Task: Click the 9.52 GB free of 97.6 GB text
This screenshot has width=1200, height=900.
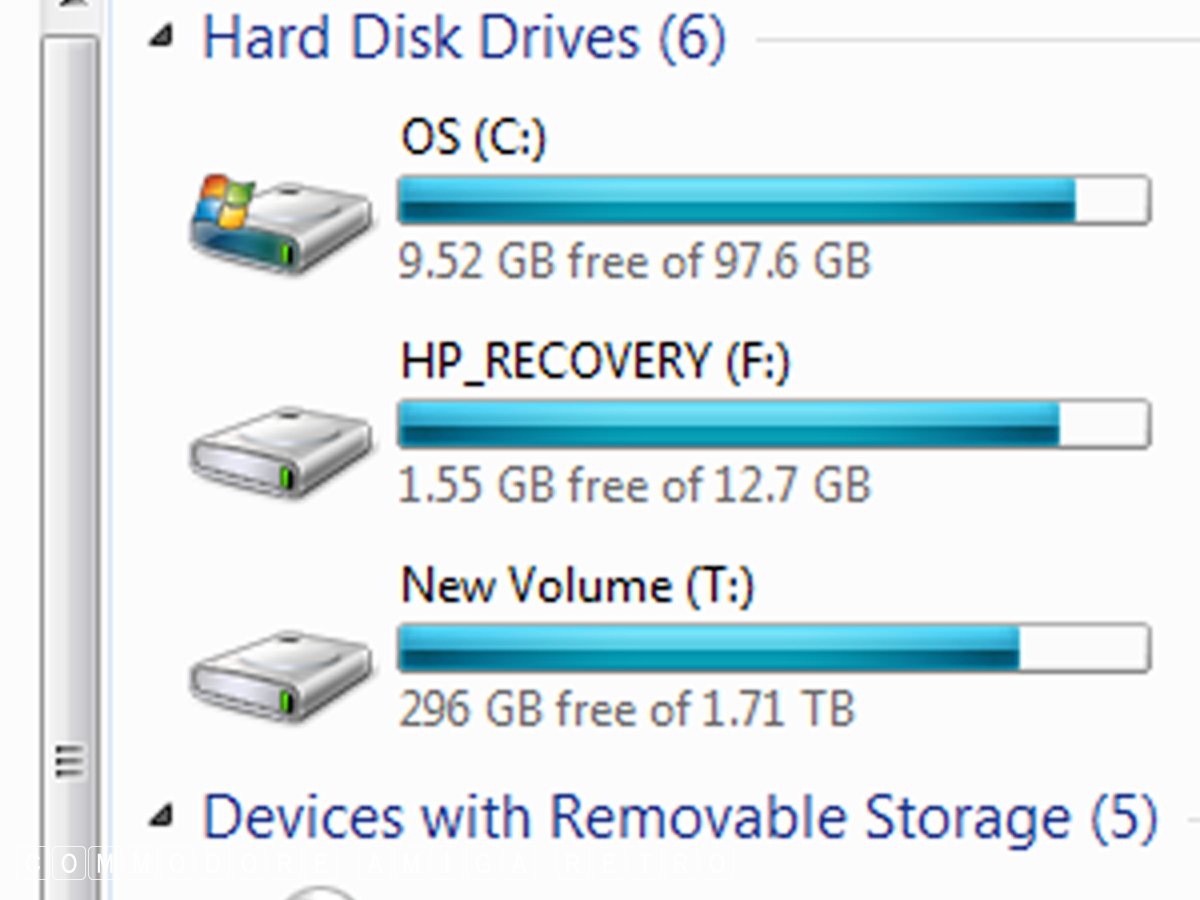Action: [x=635, y=262]
